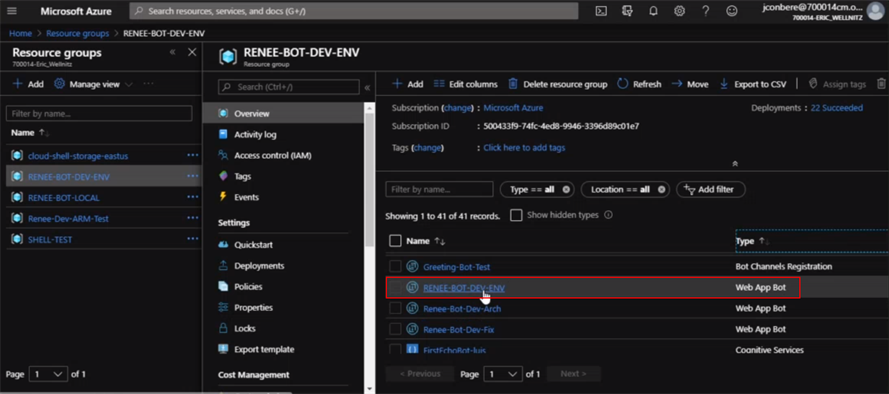Open the notifications bell
The image size is (889, 394).
[653, 11]
